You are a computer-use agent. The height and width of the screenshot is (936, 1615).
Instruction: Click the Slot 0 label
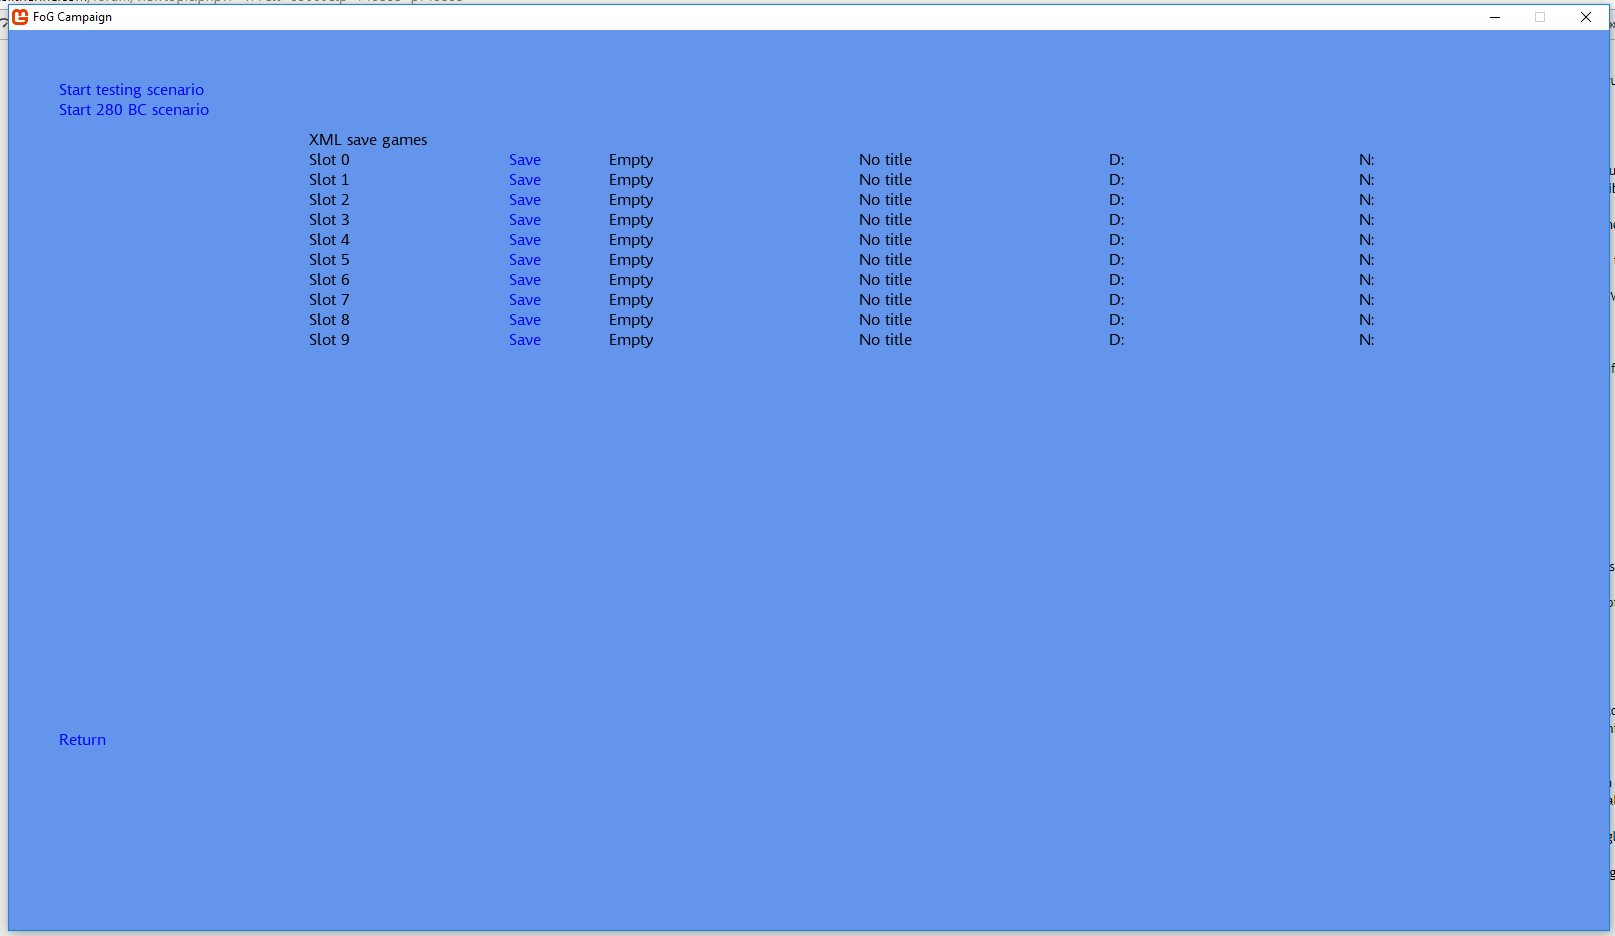[329, 160]
